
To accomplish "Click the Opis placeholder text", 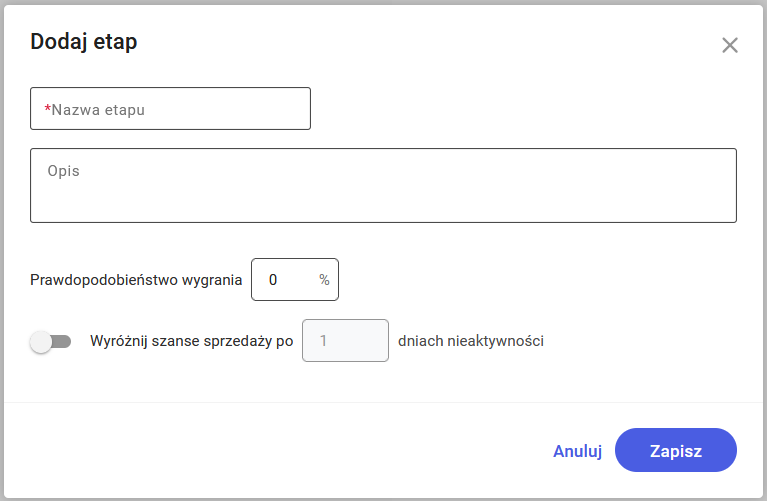I will [63, 171].
